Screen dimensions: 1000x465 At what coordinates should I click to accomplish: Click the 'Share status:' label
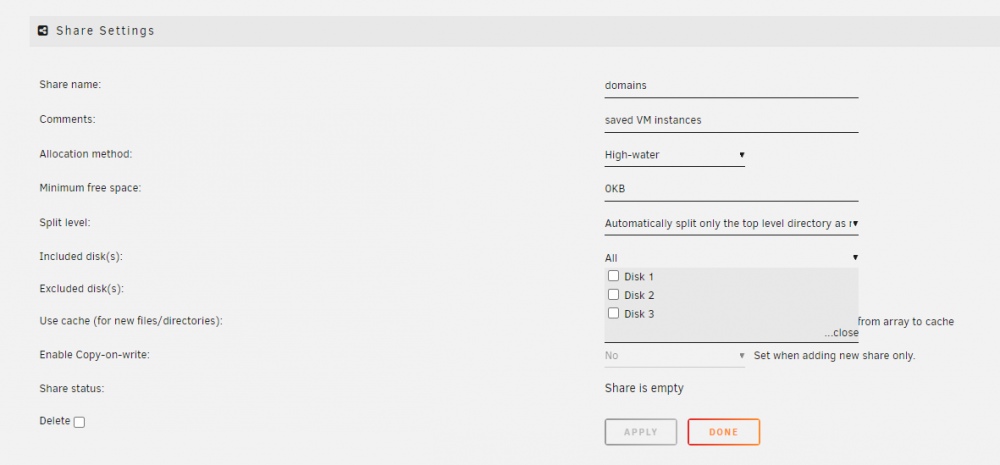[x=71, y=388]
